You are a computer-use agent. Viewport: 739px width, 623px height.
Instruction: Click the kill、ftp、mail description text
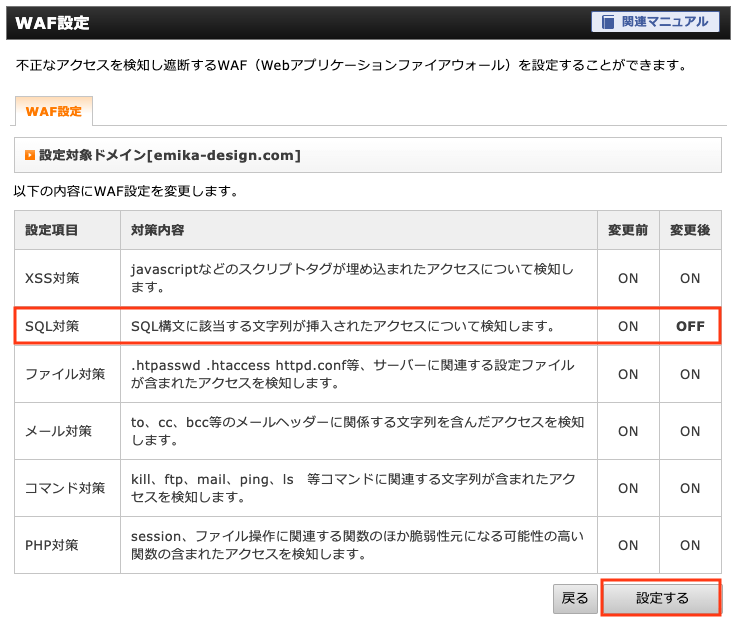click(353, 488)
